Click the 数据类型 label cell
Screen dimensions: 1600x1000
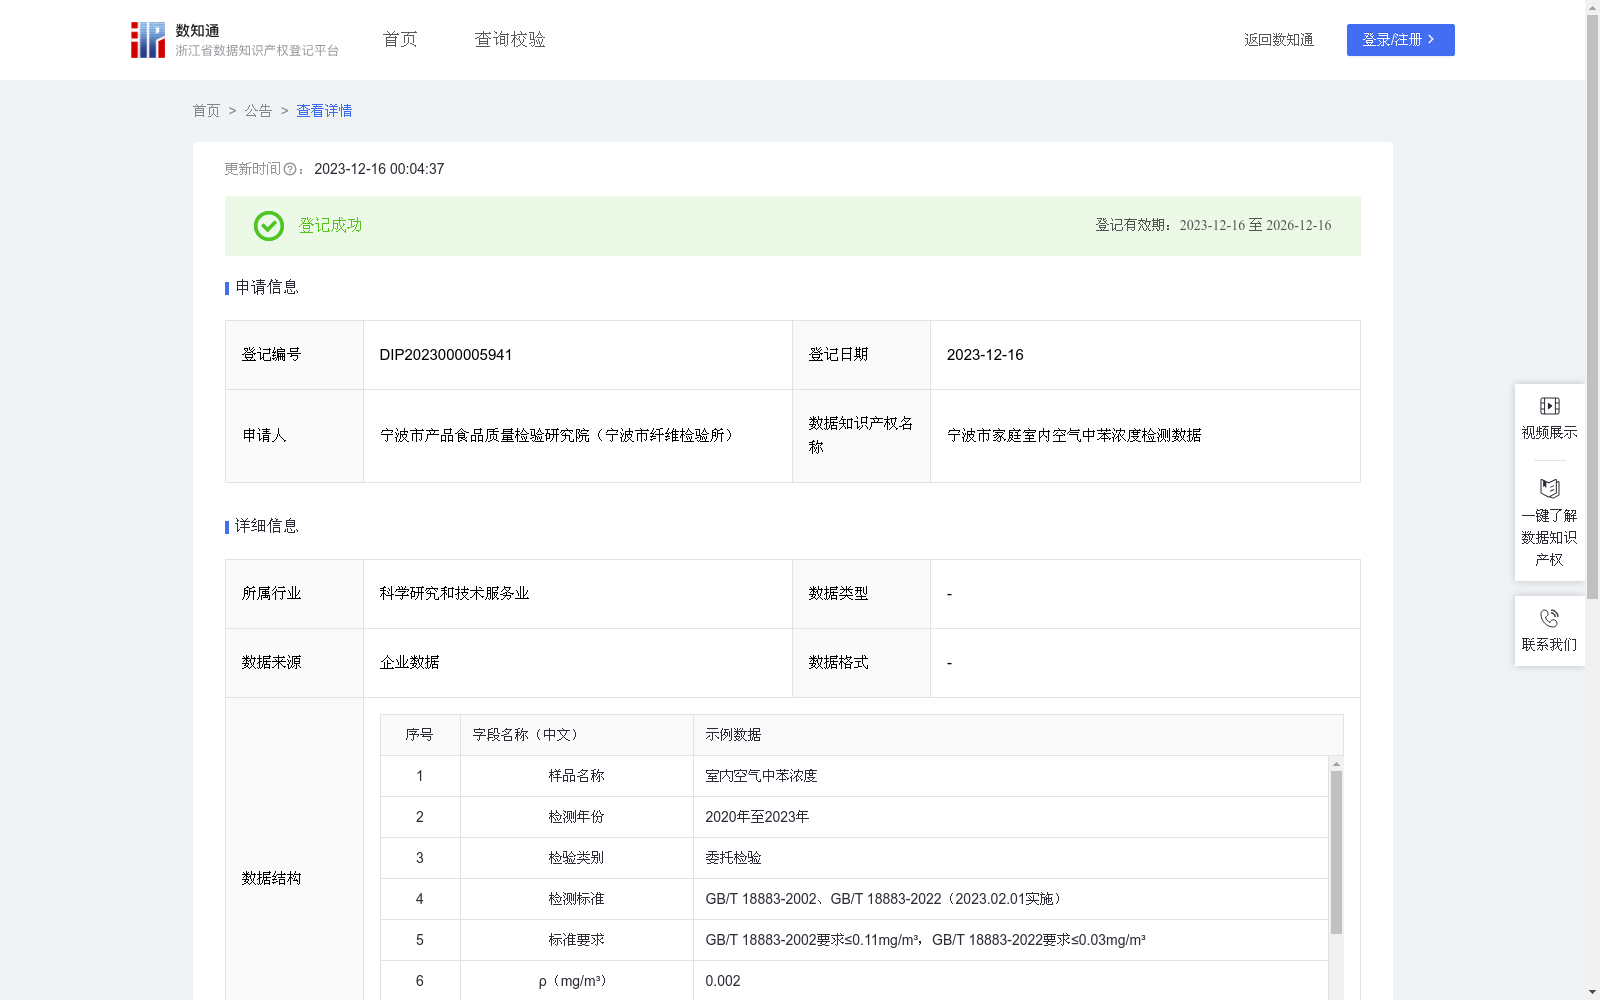point(861,594)
